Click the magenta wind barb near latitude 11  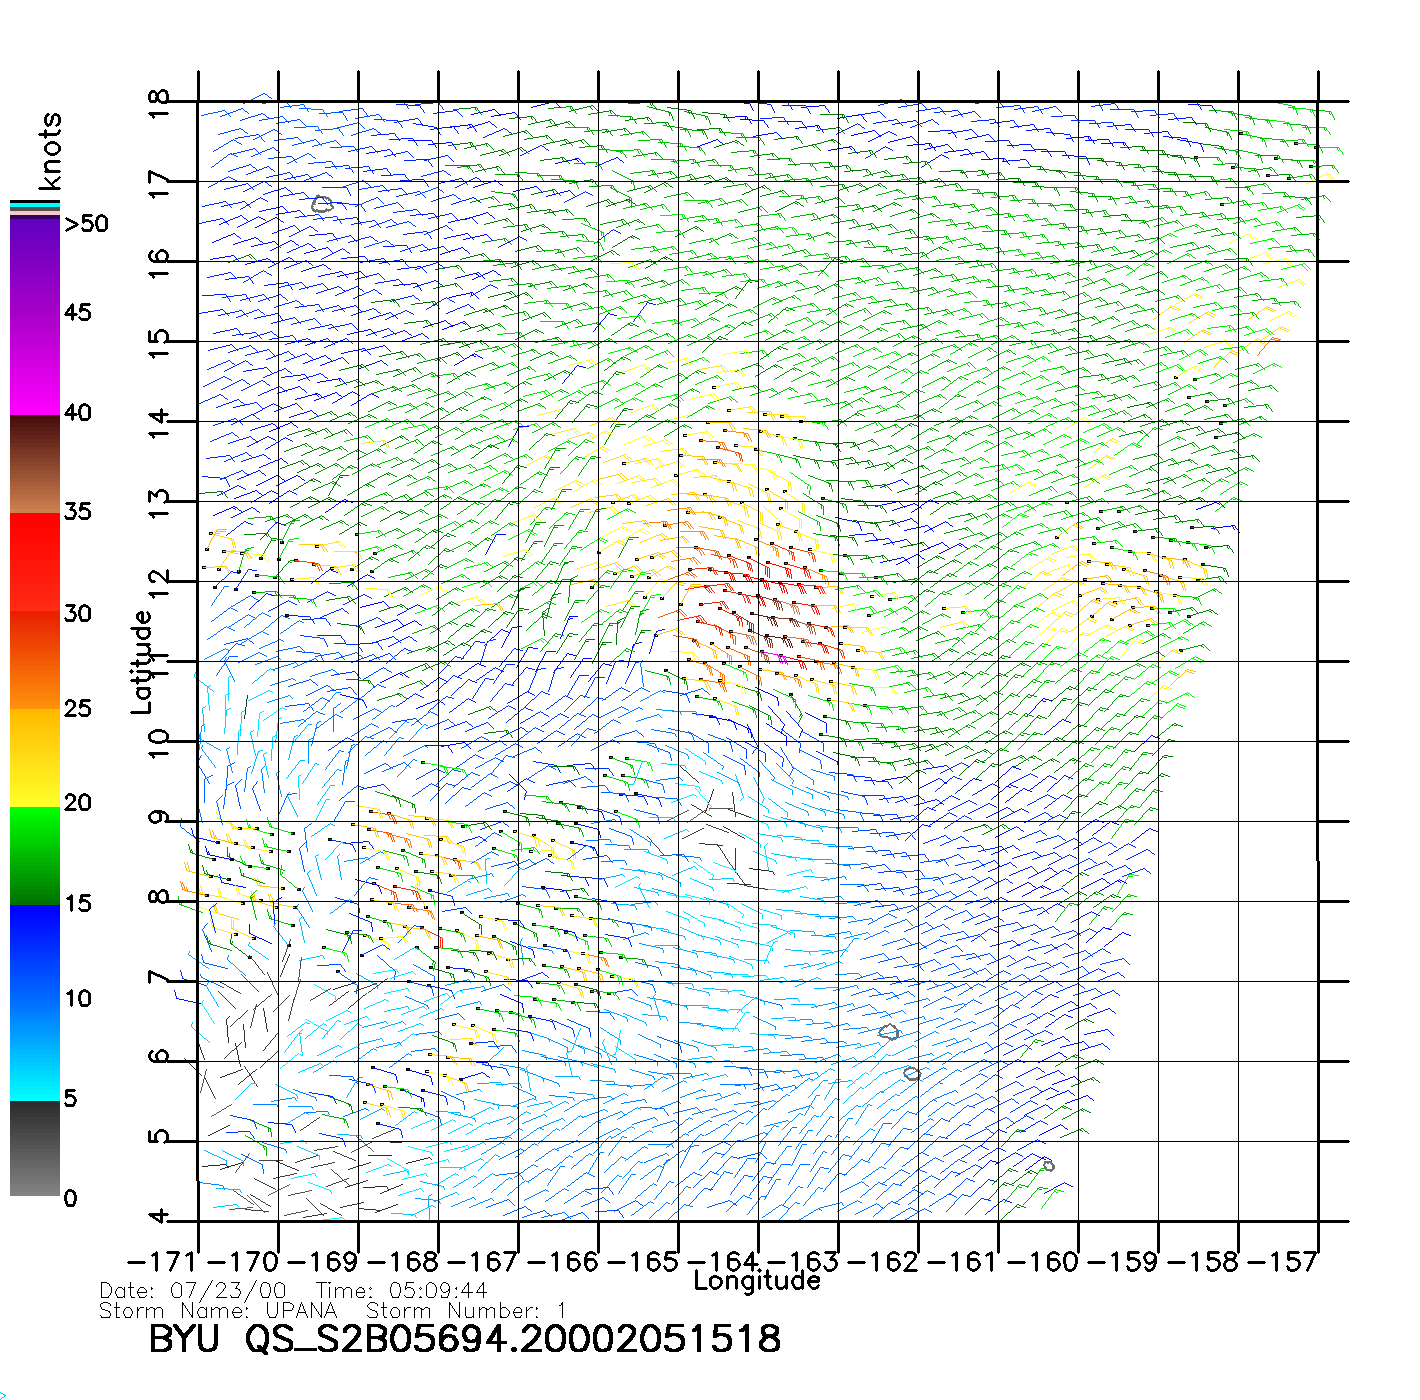[x=780, y=657]
